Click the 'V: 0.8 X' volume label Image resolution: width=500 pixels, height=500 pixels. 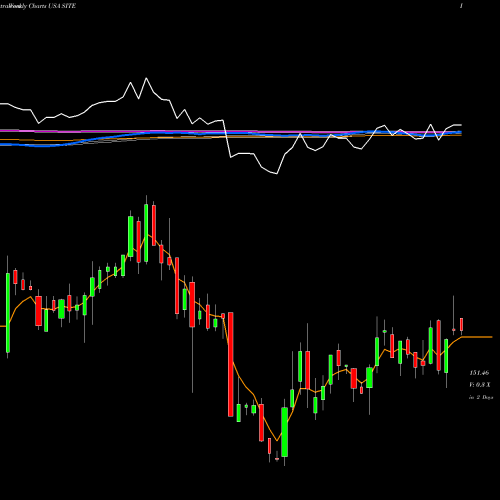[x=480, y=385]
